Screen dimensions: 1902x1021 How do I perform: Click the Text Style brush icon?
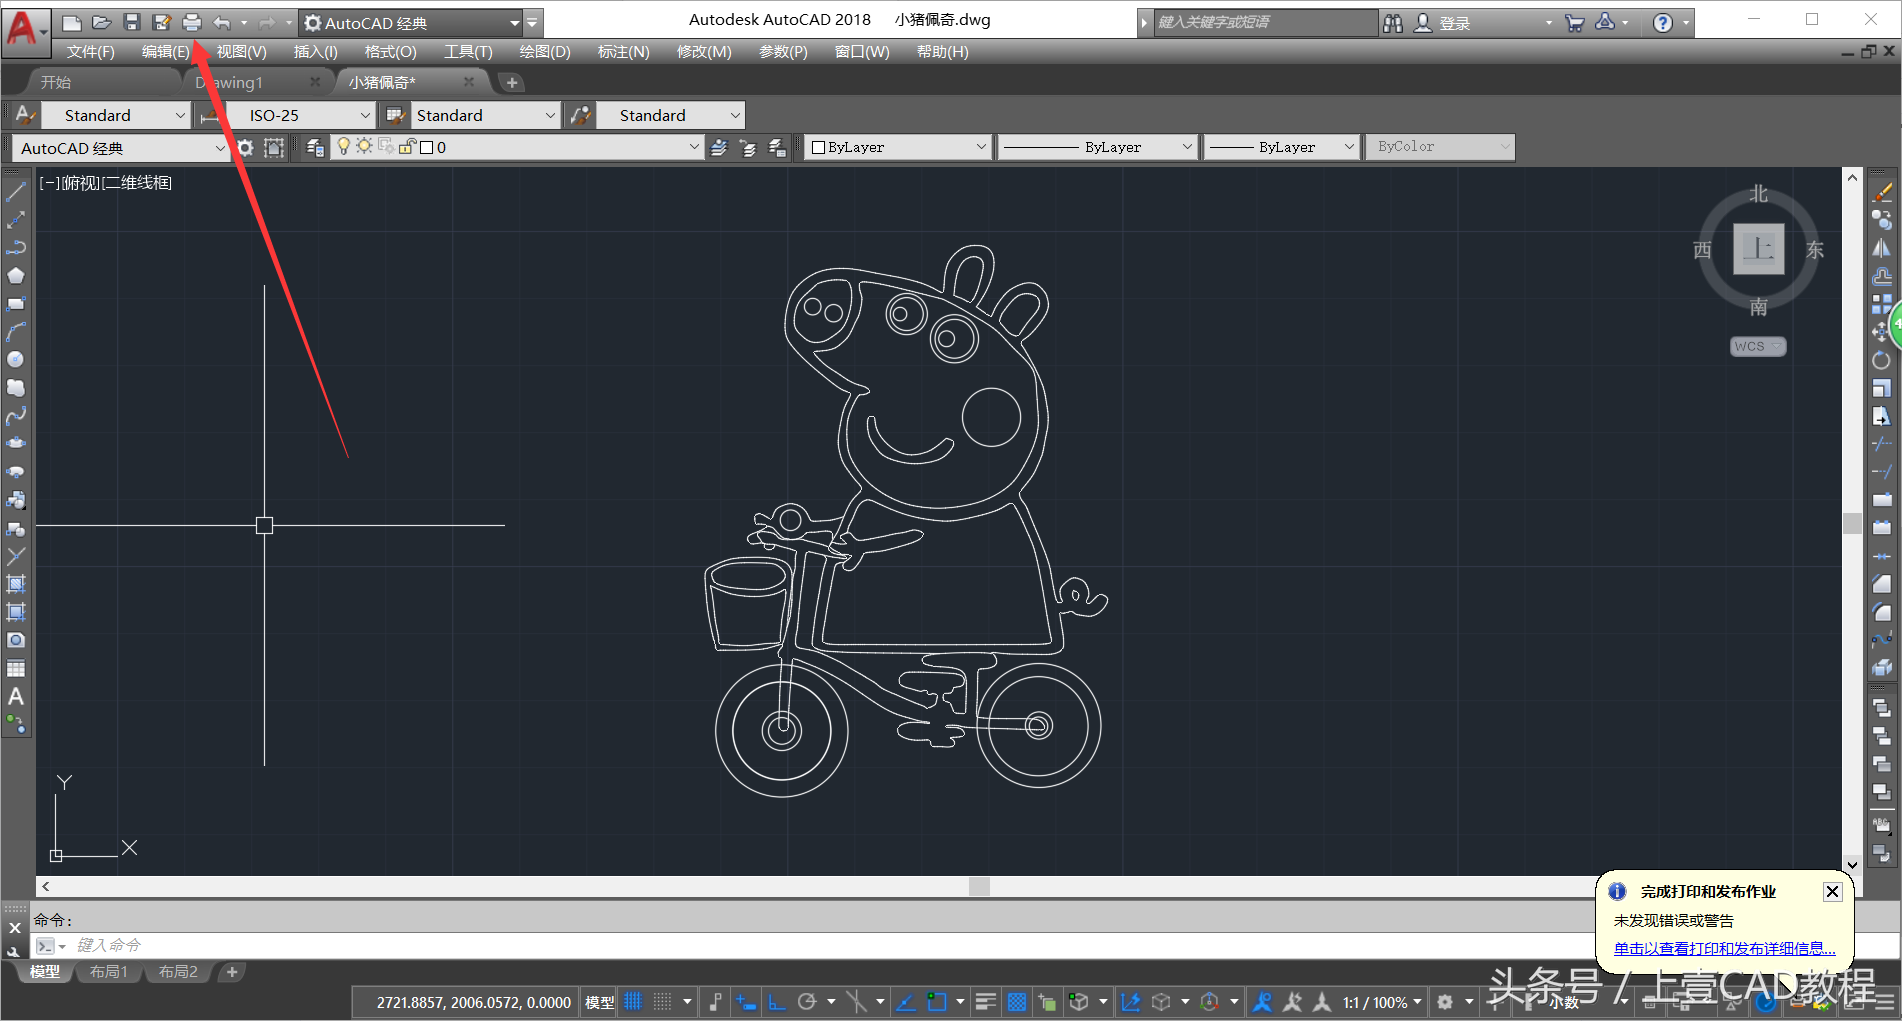coord(25,115)
